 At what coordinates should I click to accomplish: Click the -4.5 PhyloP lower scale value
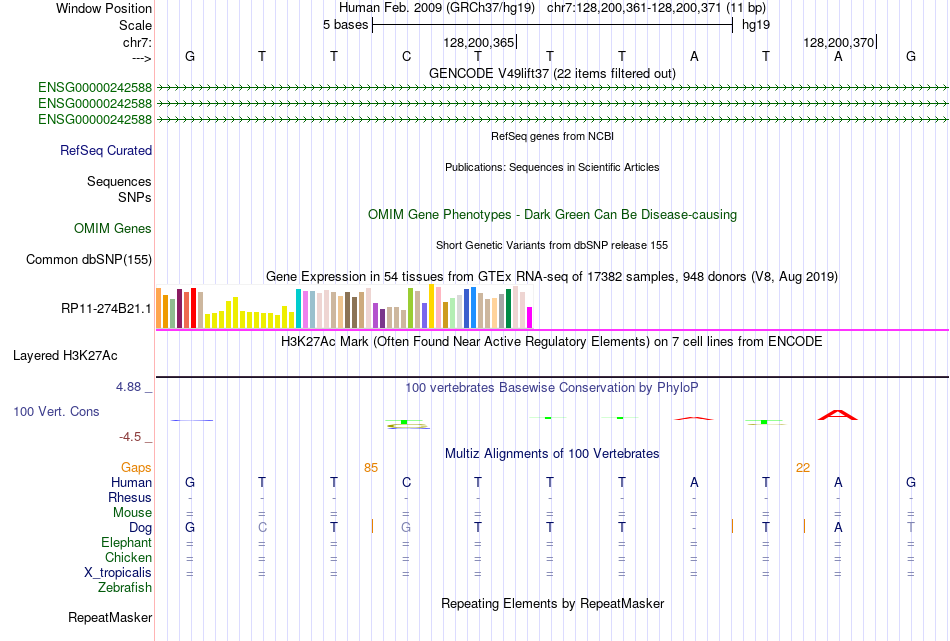[x=130, y=437]
